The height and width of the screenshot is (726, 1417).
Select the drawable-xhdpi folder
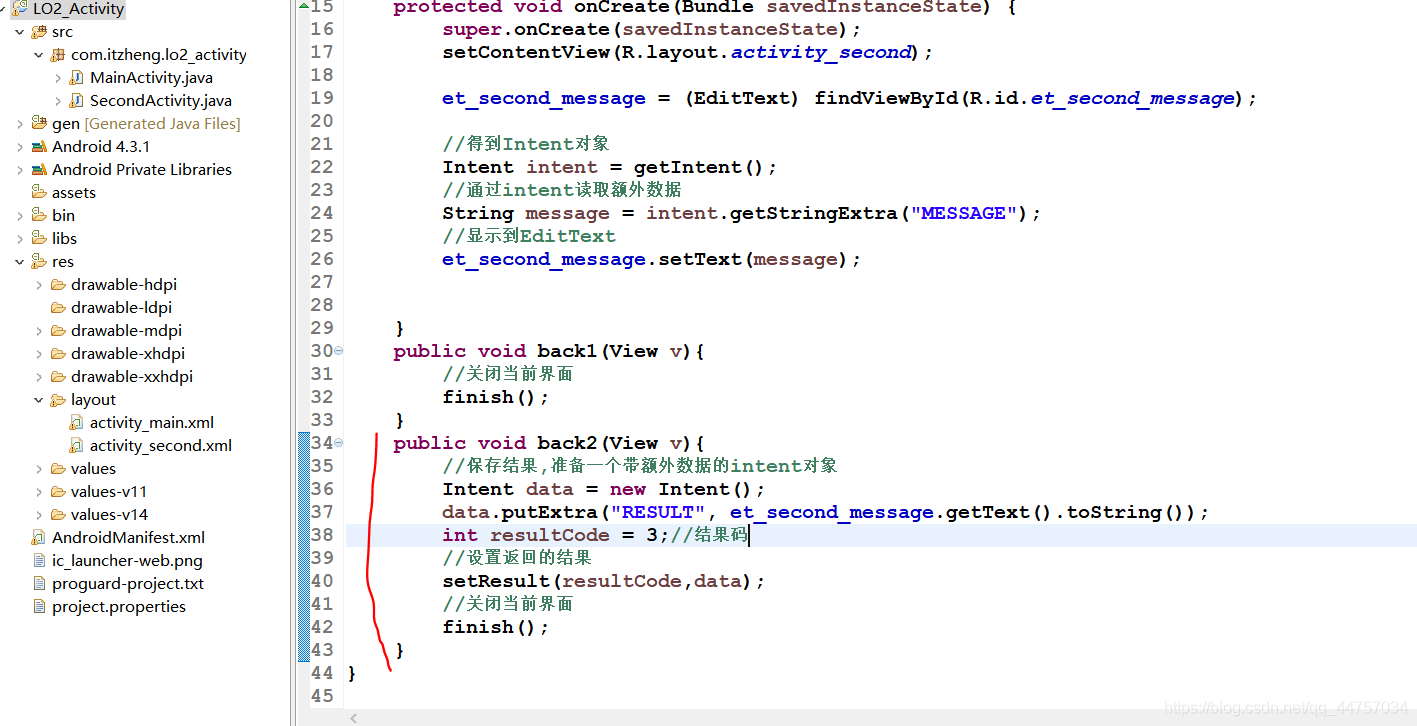coord(128,354)
